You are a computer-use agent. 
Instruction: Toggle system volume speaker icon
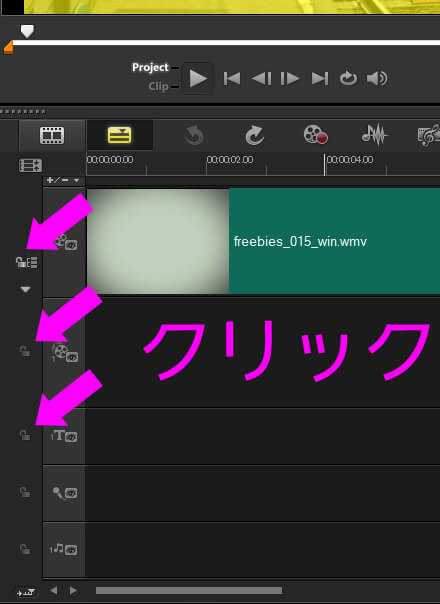point(377,79)
